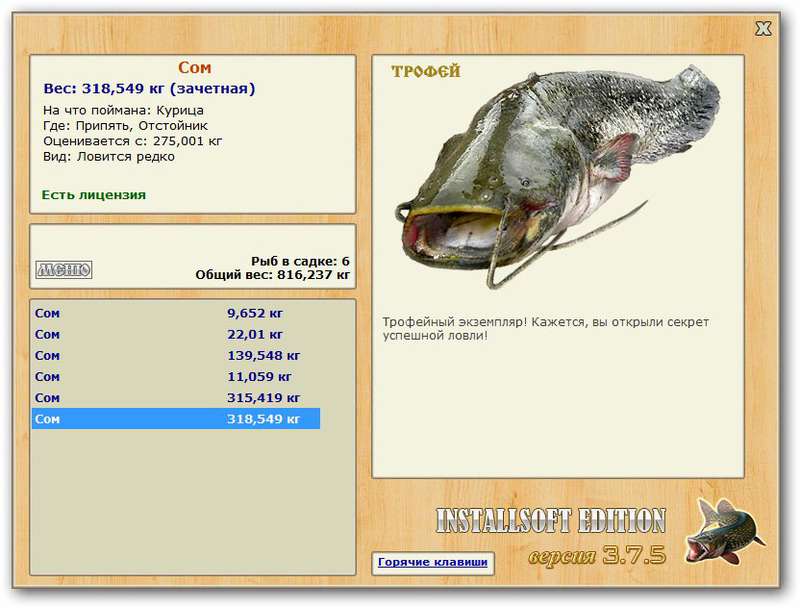Screen dimensions: 800x608
Task: Pick the Сом 139,548 кг fish
Action: tap(175, 355)
